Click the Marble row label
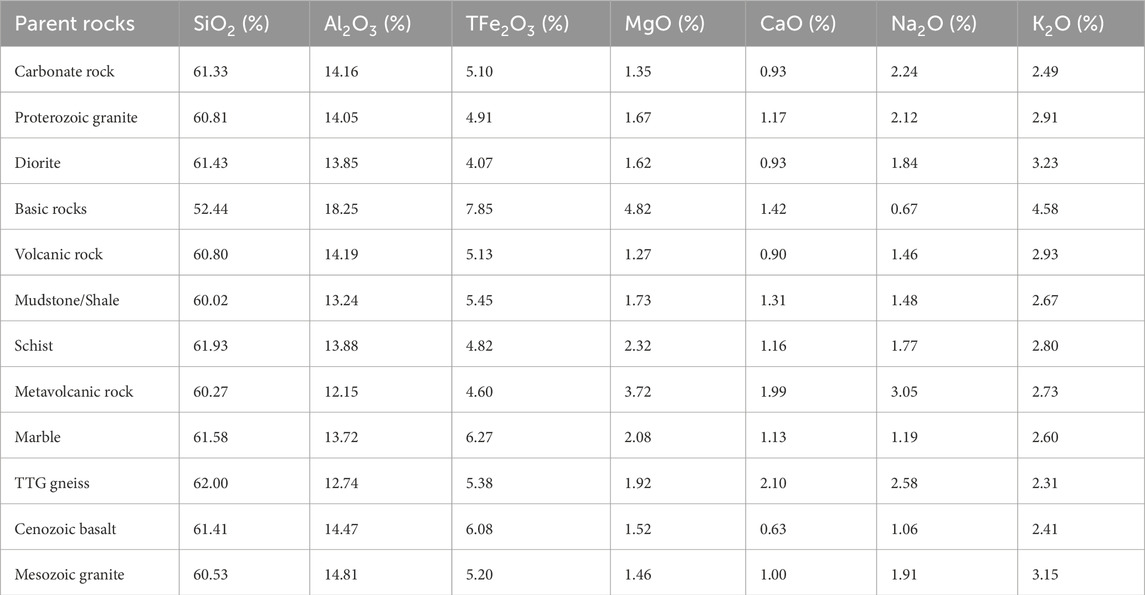 (37, 437)
